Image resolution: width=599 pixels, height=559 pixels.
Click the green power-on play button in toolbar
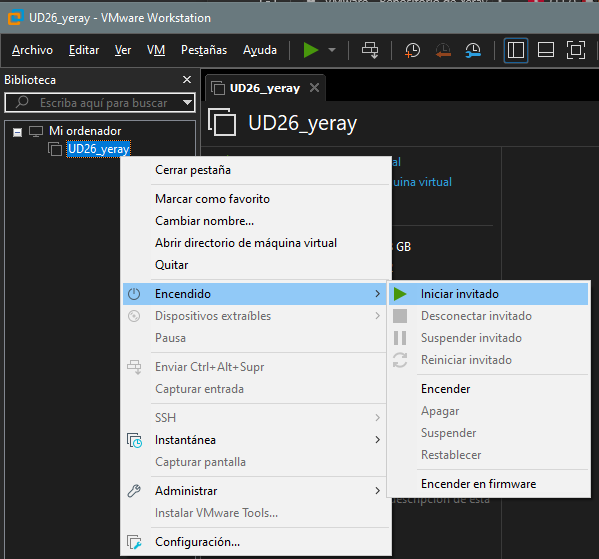[x=311, y=50]
